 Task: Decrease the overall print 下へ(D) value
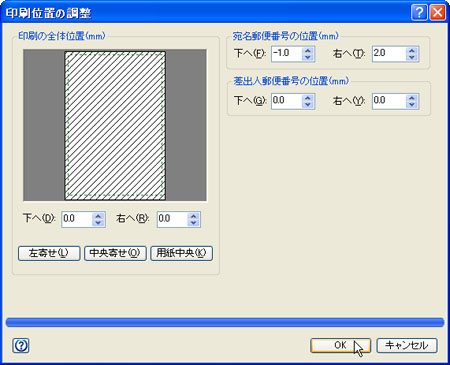[98, 223]
